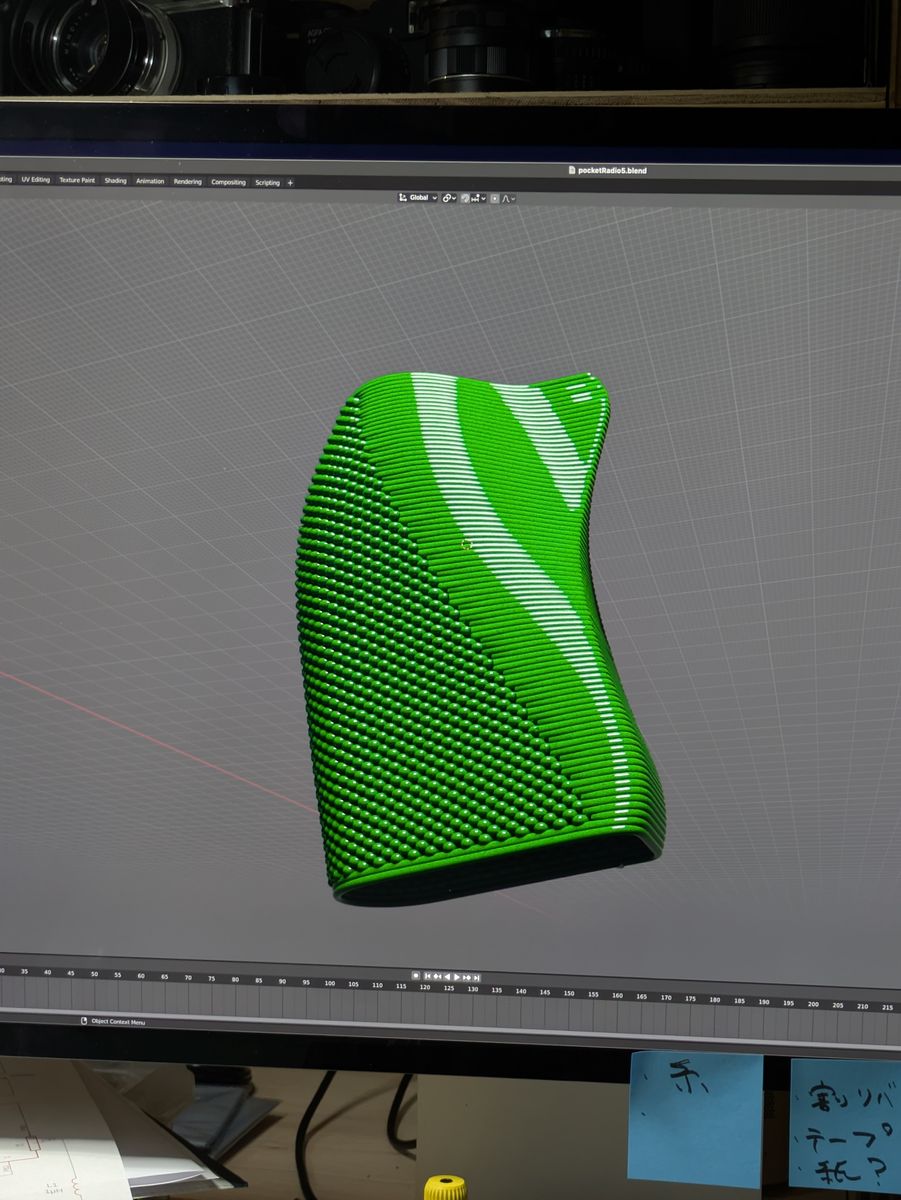This screenshot has width=901, height=1200.
Task: Play the animation in reverse
Action: (x=447, y=976)
